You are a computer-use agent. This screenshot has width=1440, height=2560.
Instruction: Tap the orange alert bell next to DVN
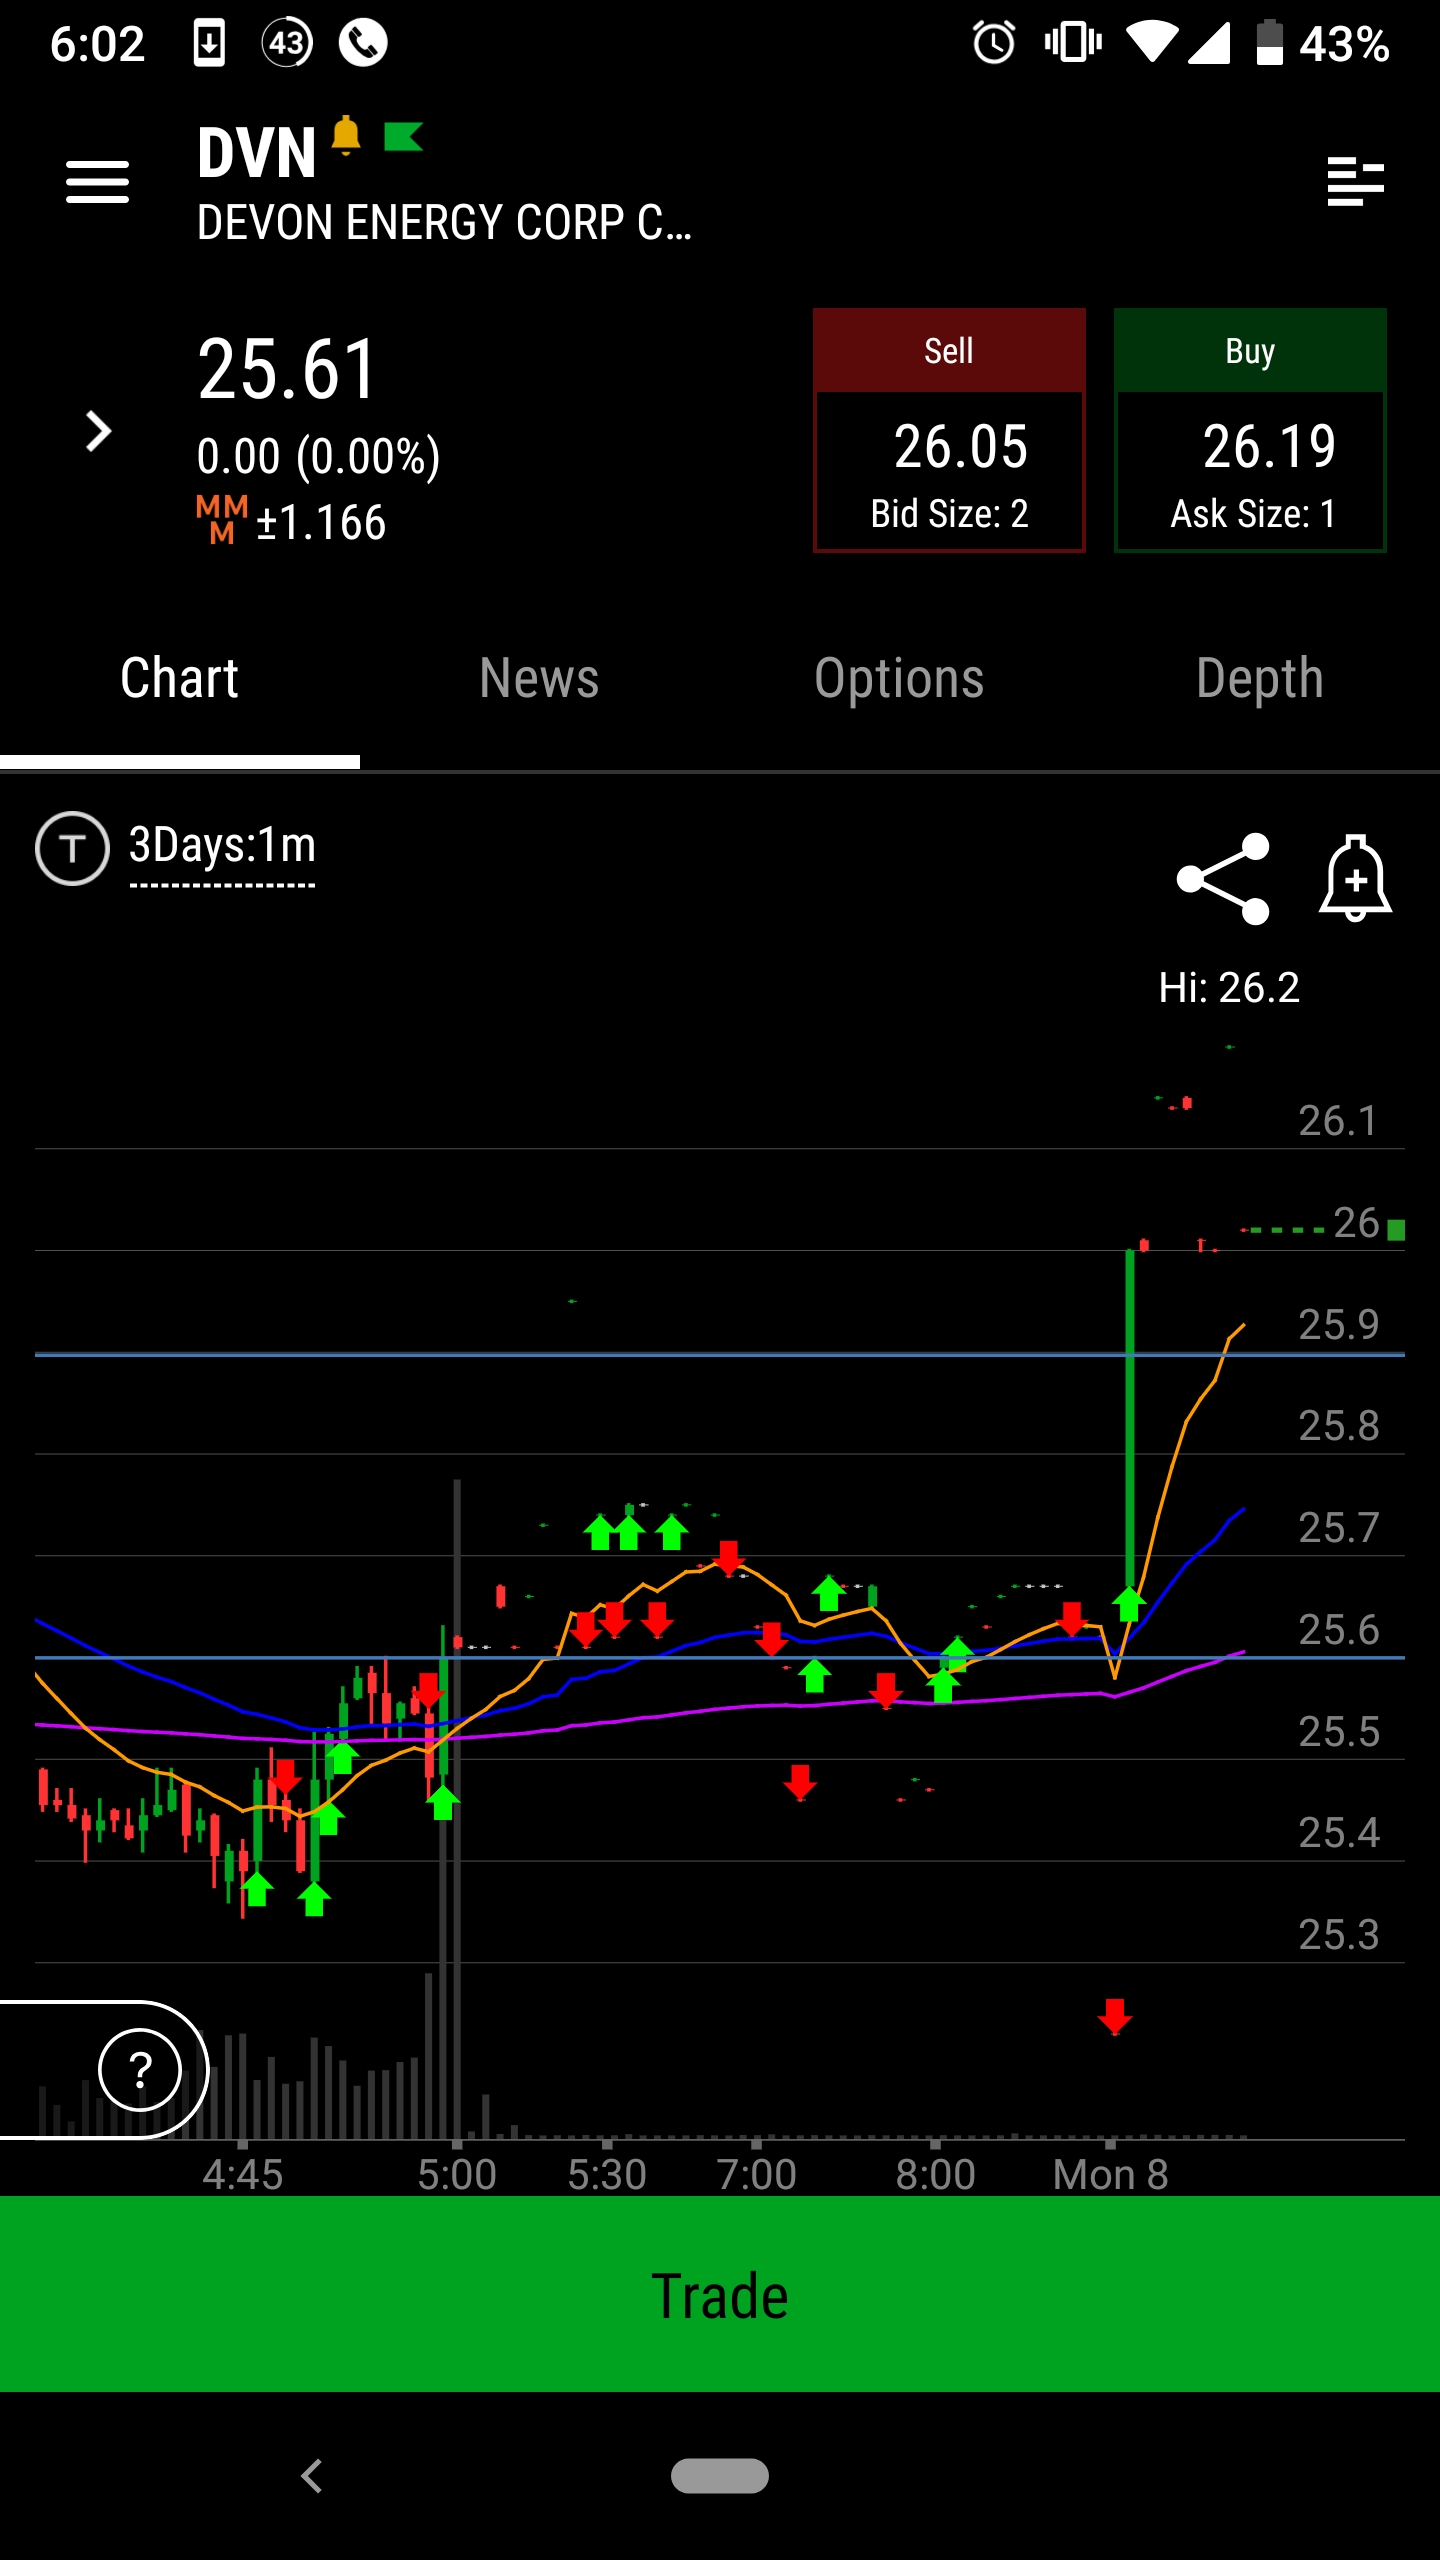coord(346,135)
